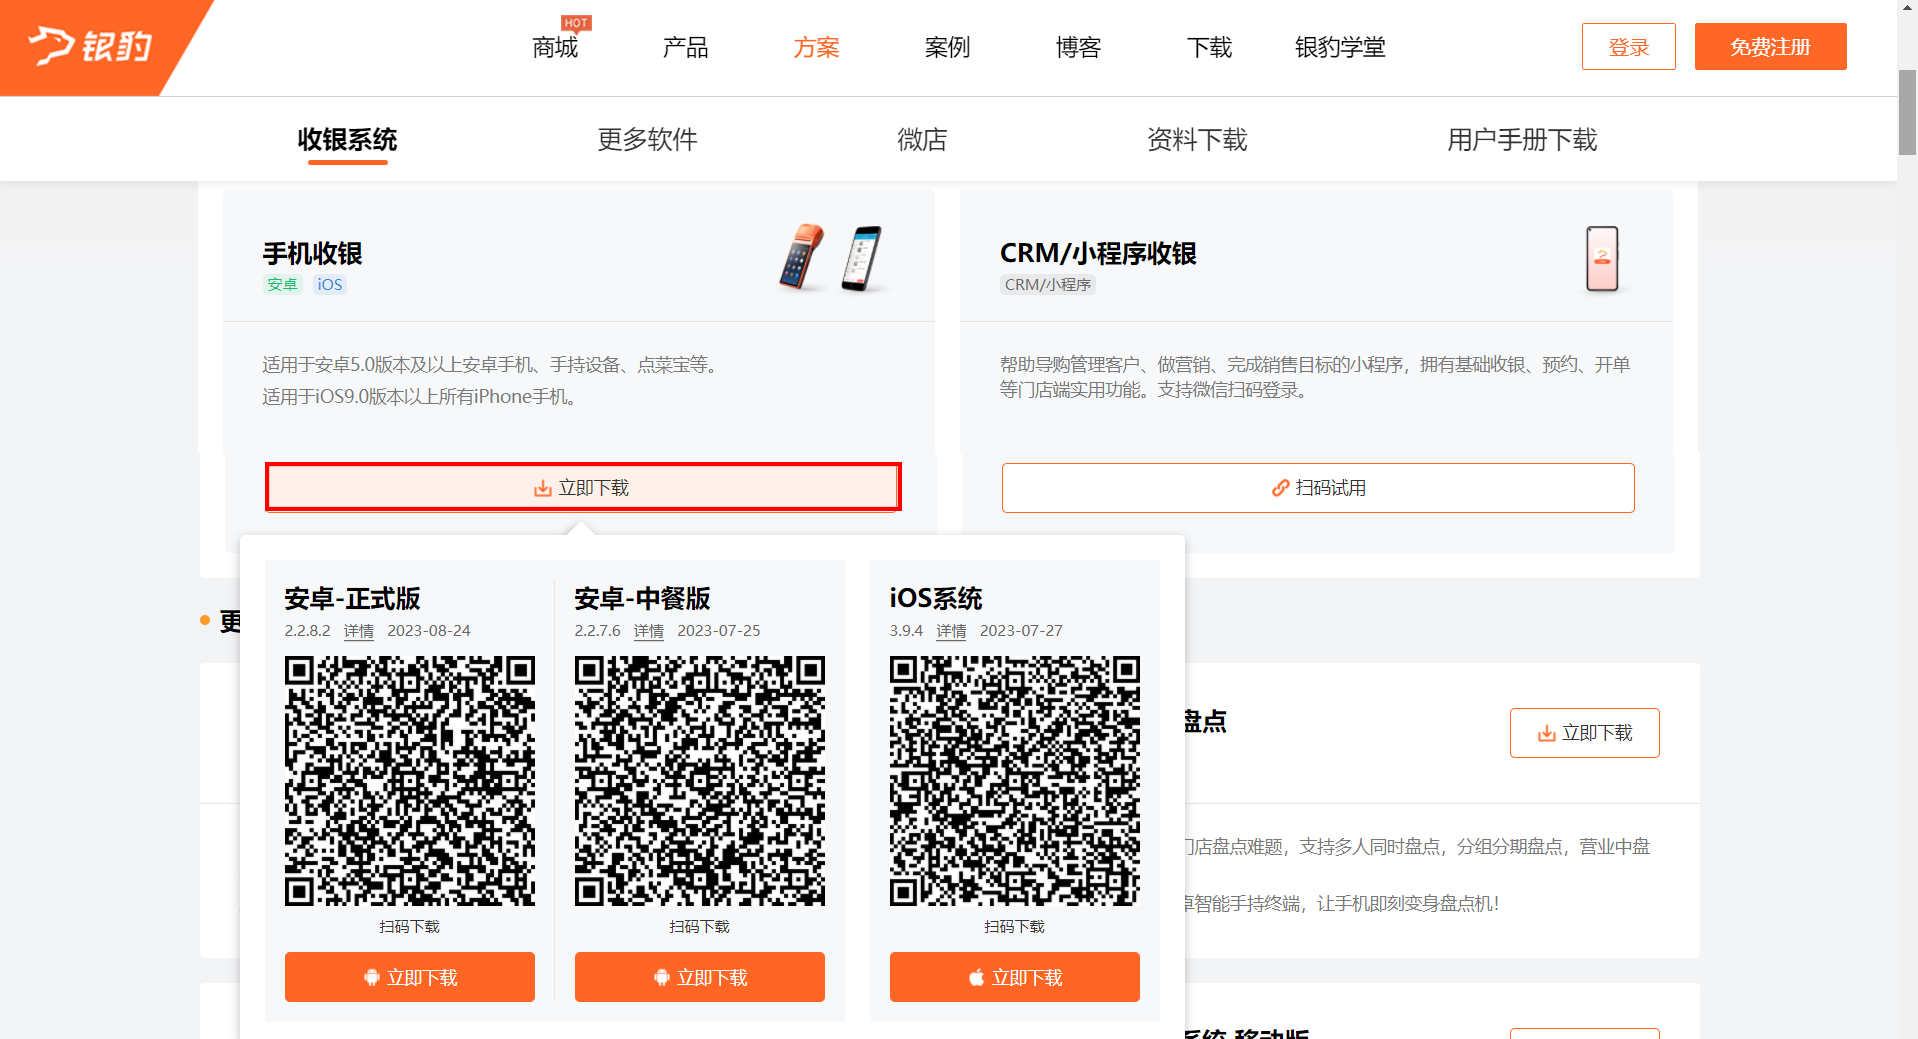
Task: Visit 银豹学堂
Action: click(x=1340, y=47)
